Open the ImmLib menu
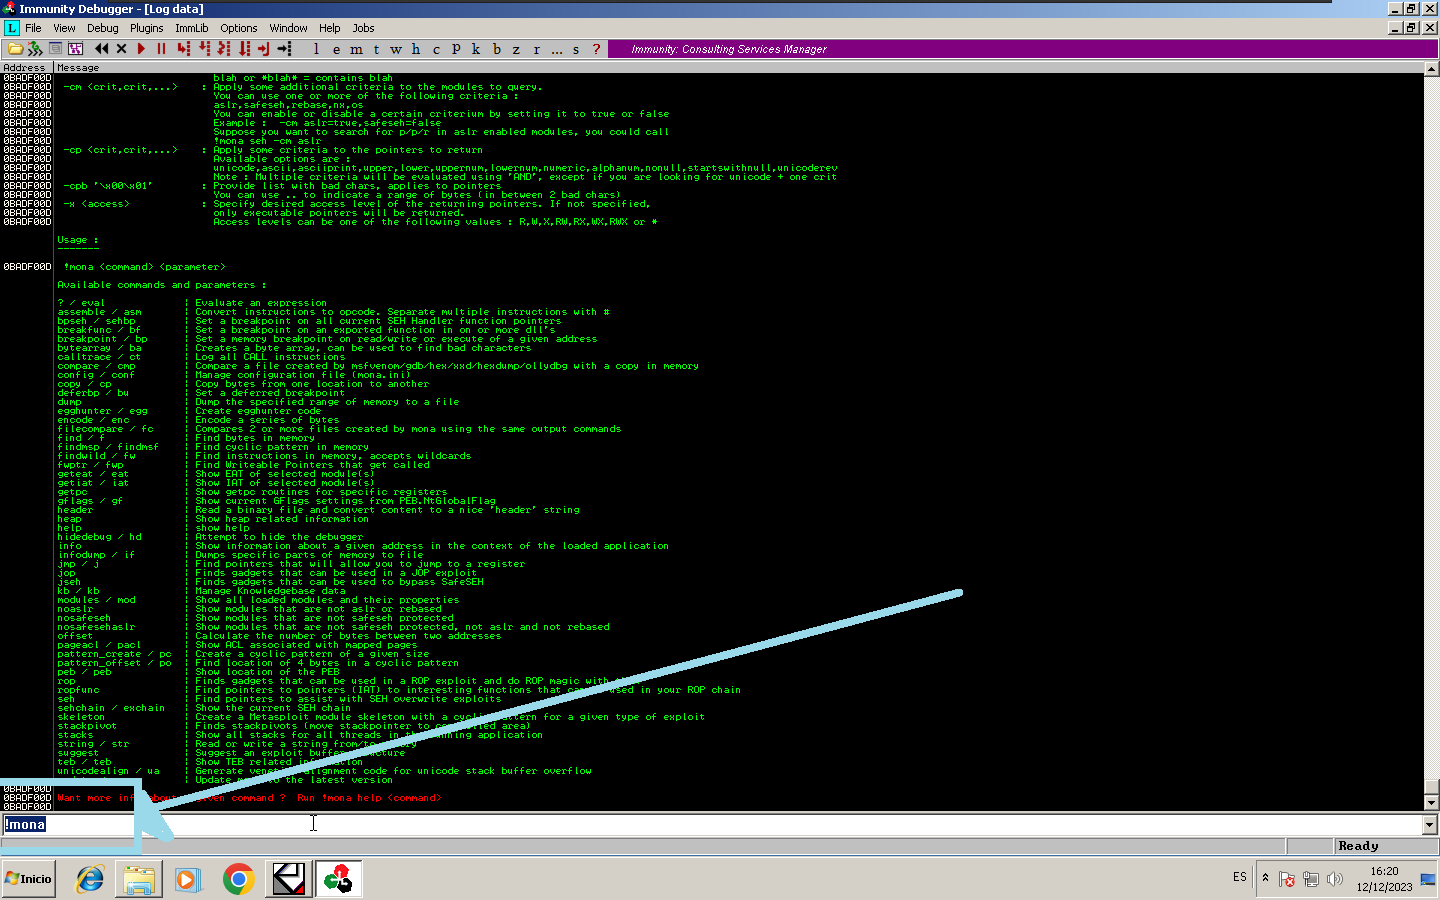1440x900 pixels. (192, 28)
